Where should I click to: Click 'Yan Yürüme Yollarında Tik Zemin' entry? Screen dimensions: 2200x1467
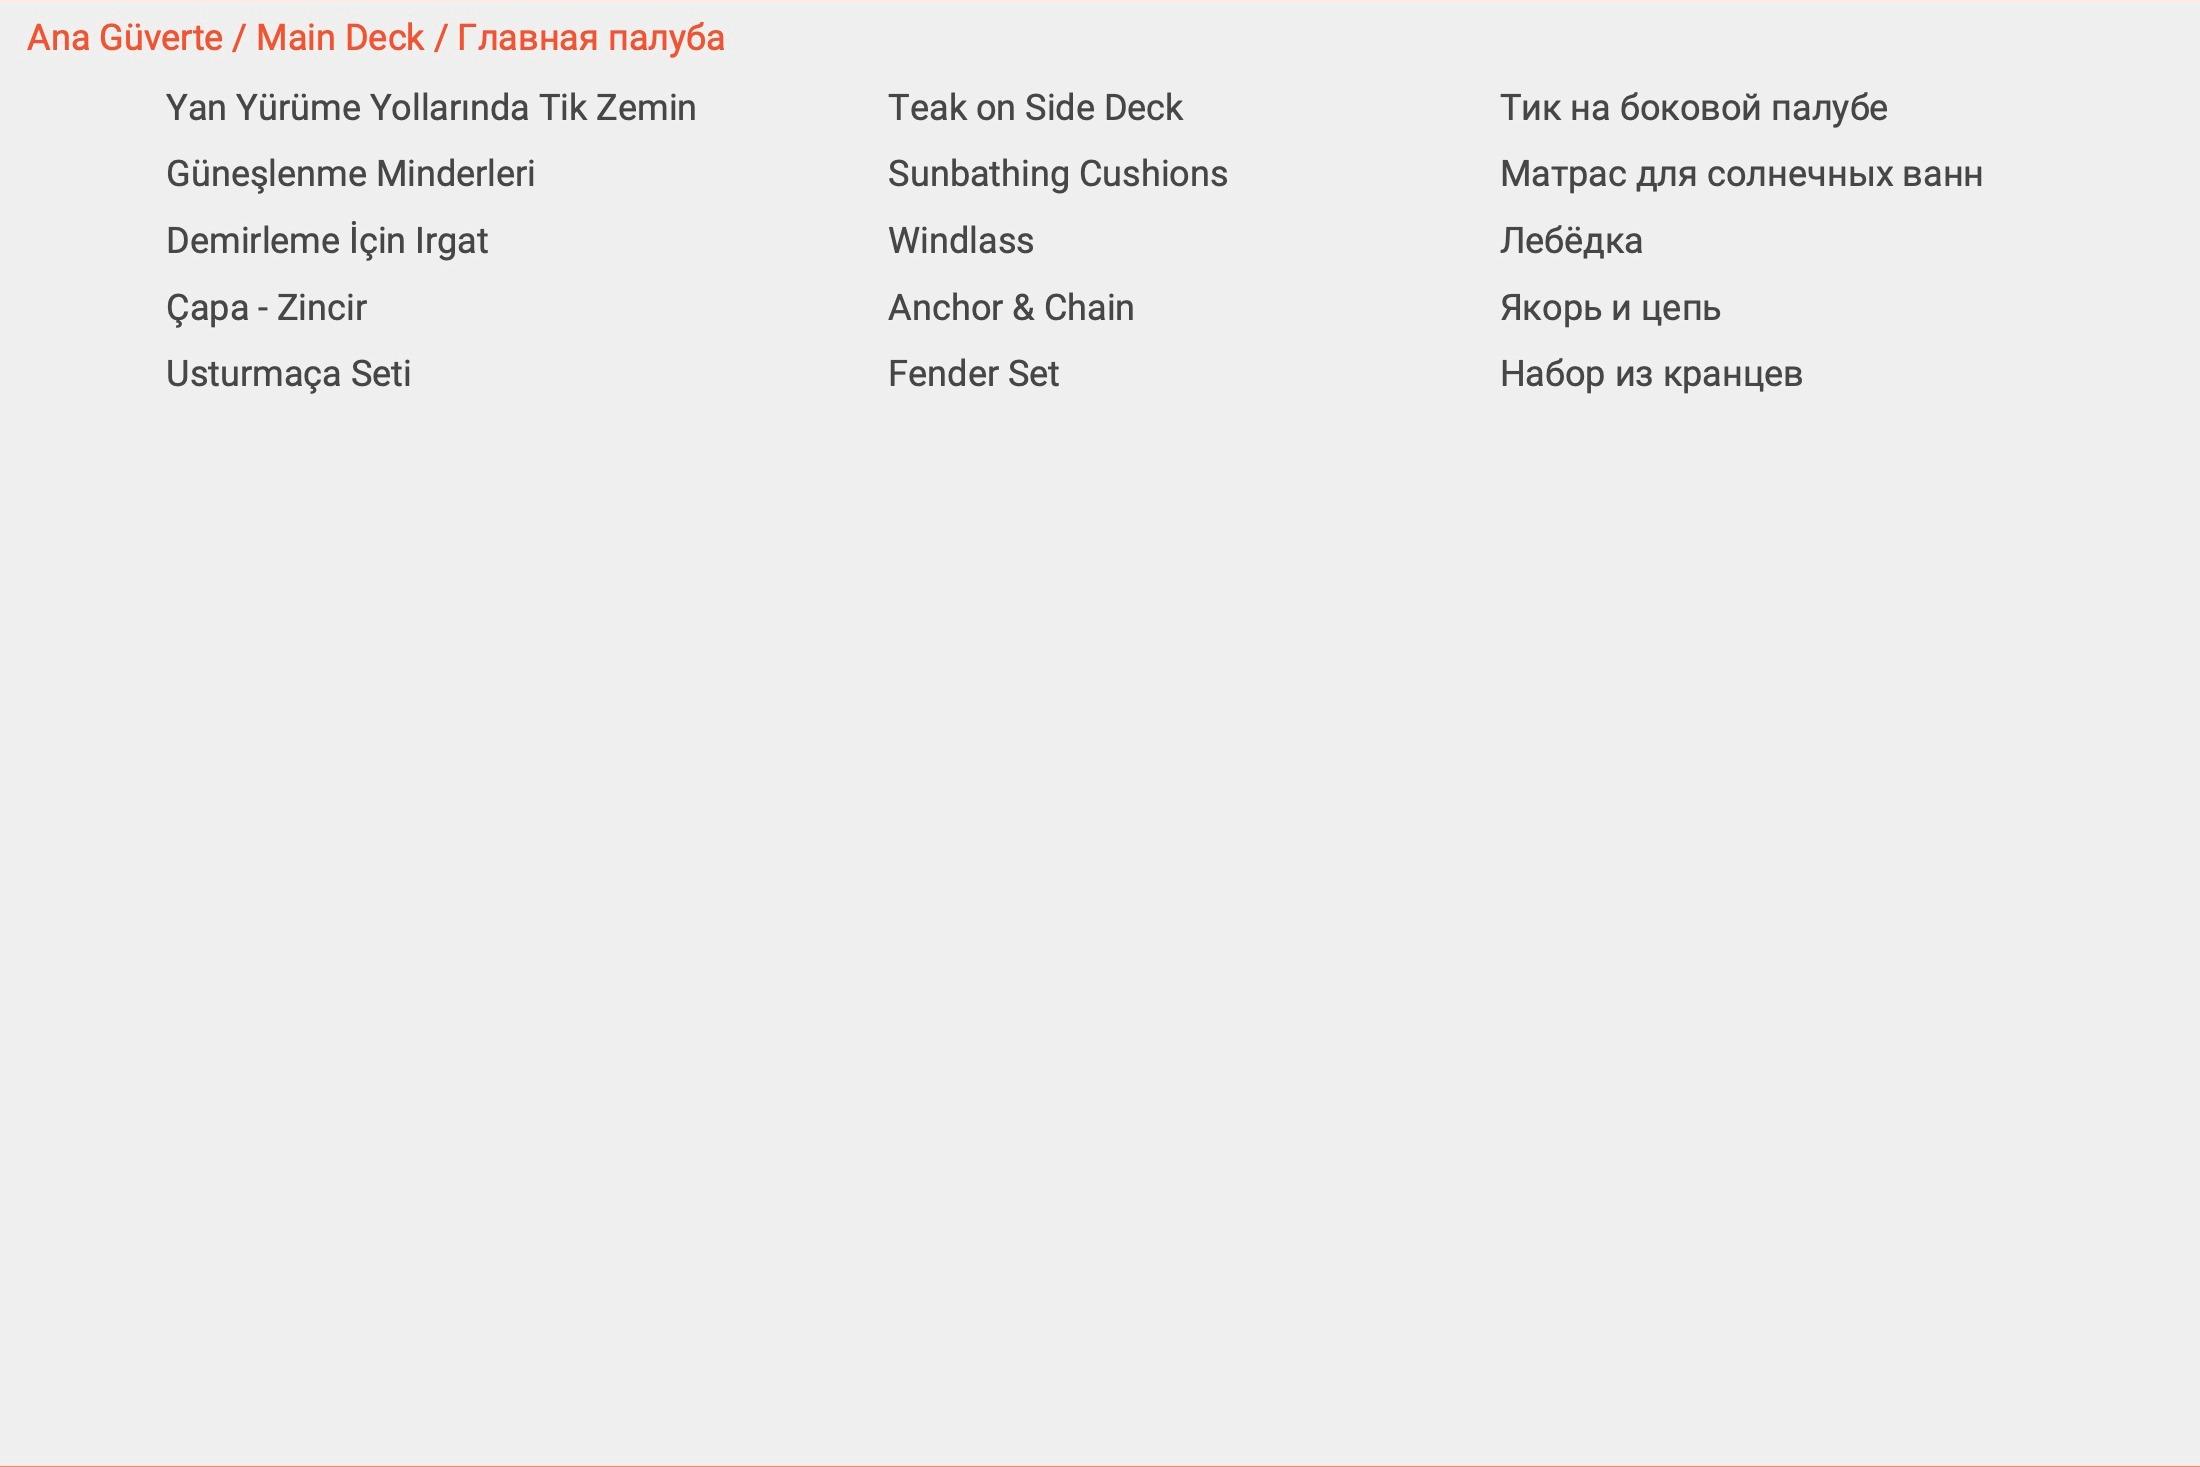point(431,108)
